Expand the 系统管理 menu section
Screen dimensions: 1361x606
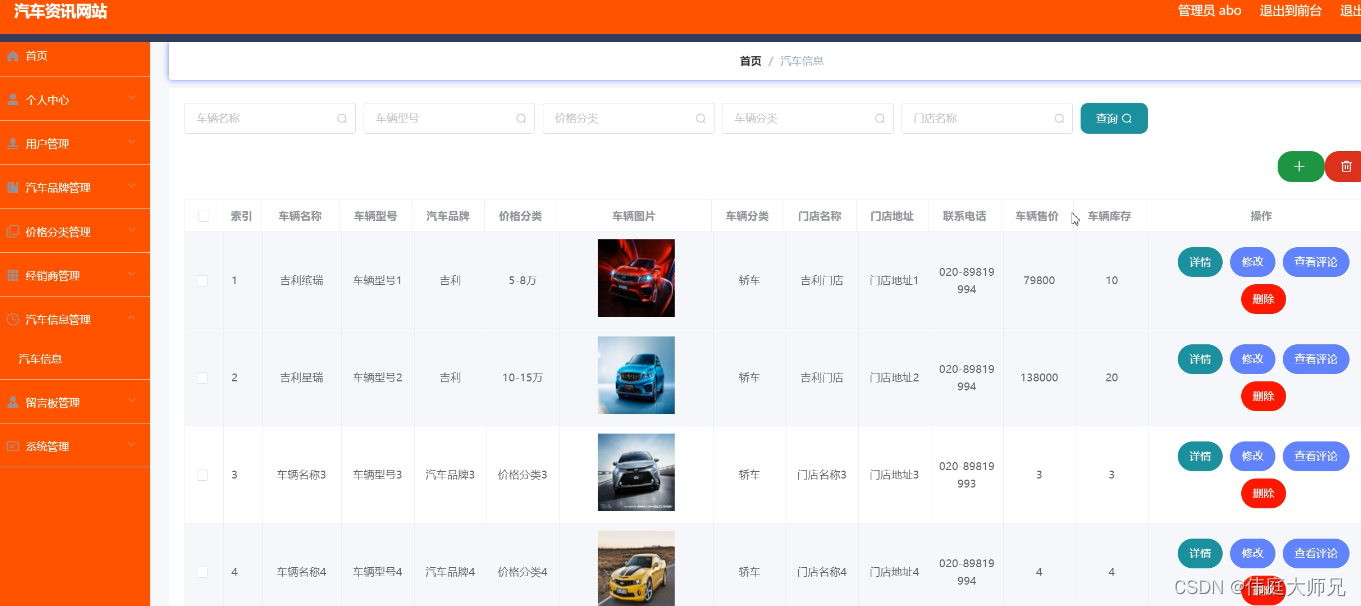(75, 445)
